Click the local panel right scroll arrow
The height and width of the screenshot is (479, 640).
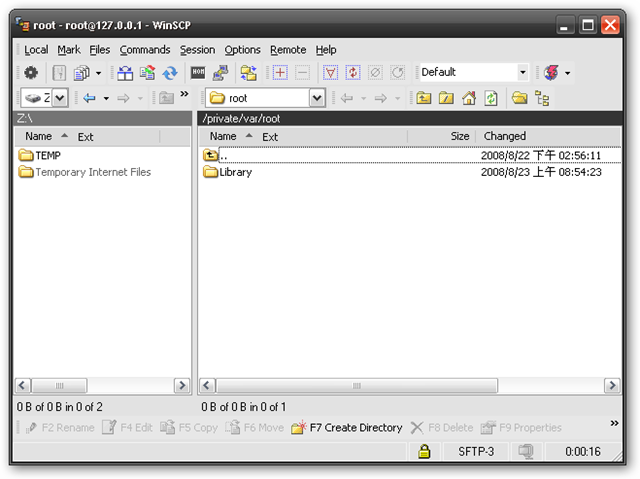click(182, 386)
